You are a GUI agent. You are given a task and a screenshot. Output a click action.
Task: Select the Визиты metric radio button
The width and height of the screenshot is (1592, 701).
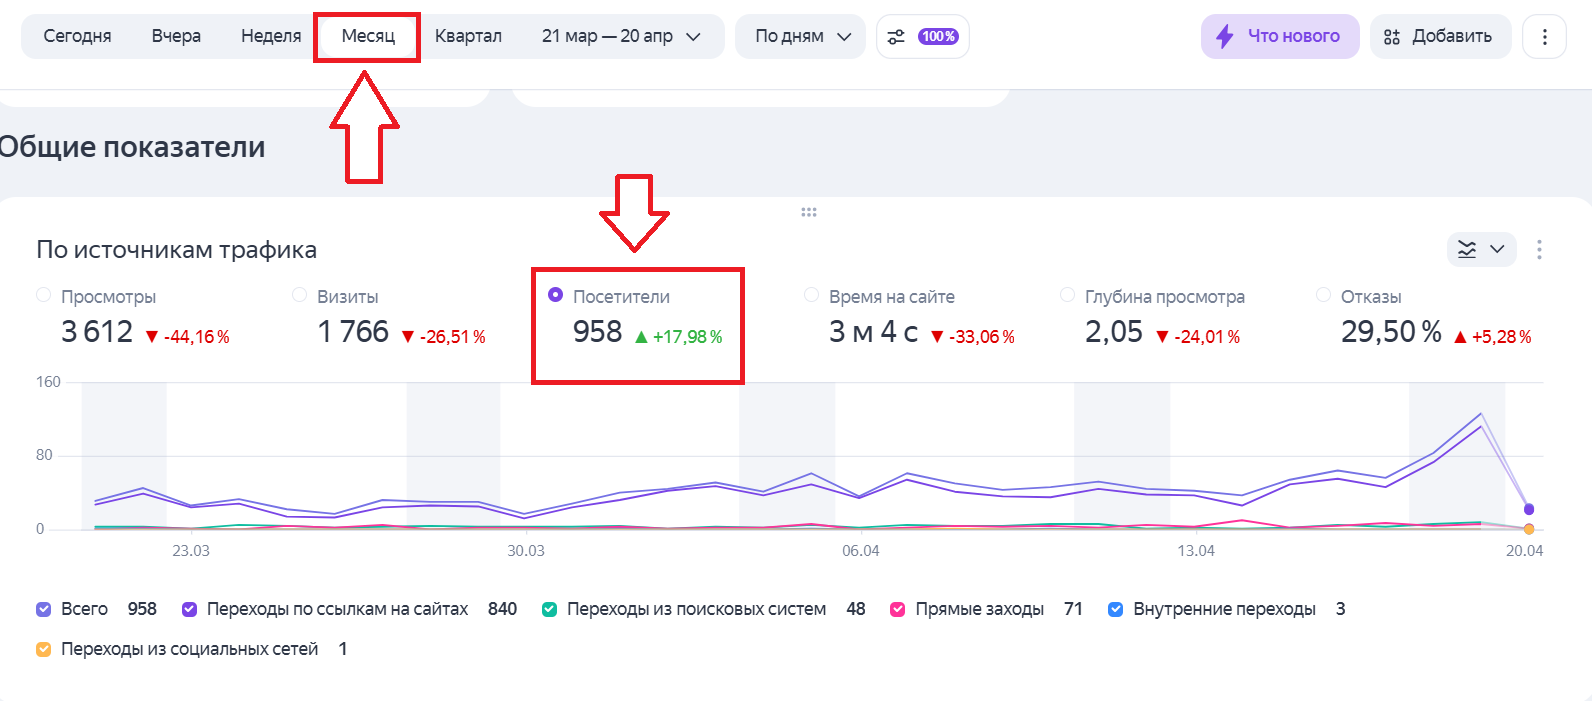point(300,295)
